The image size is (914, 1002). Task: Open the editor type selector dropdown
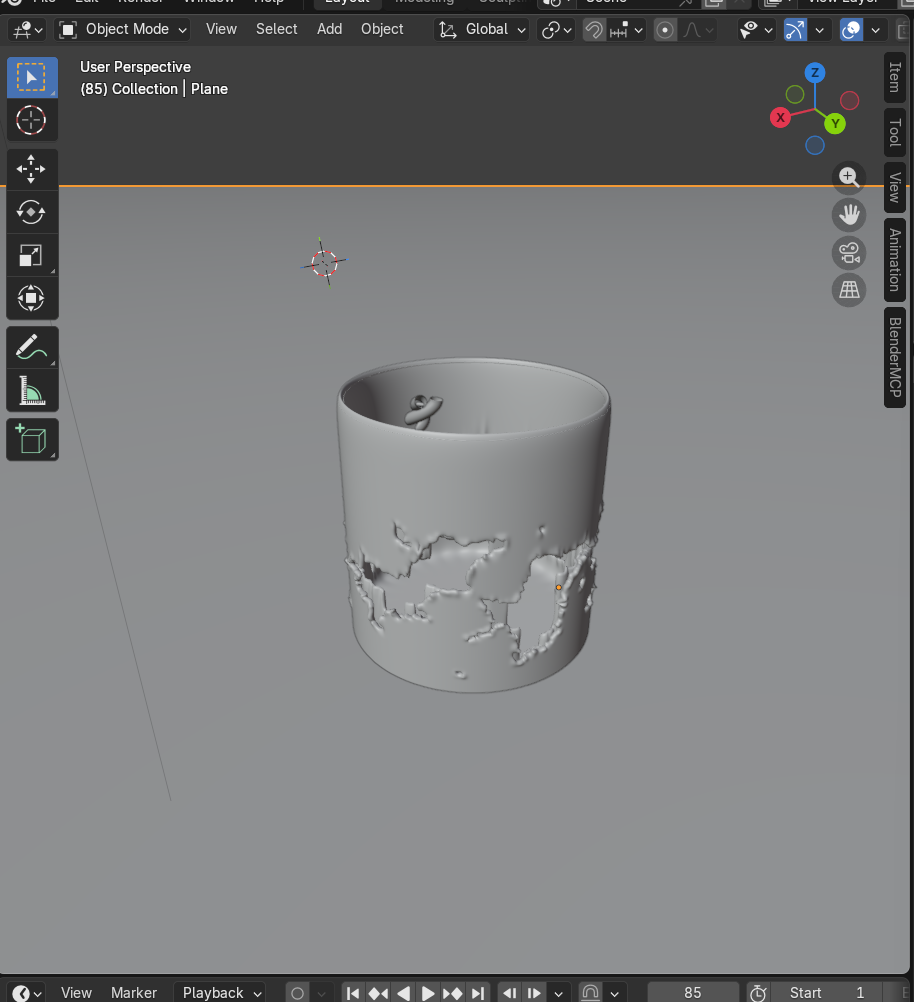click(26, 29)
